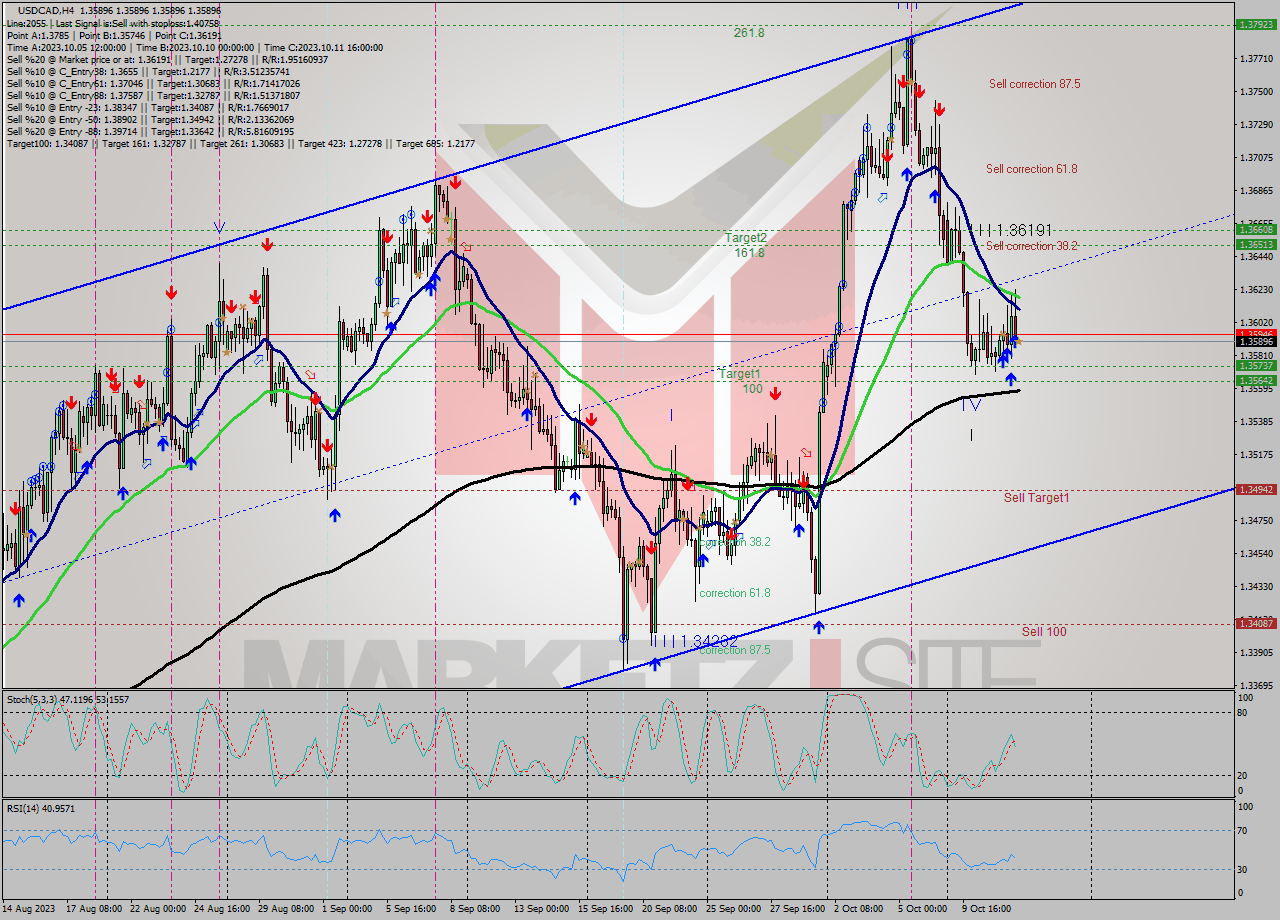
Task: Click the '25 Sep 00:00' time axis label
Action: point(734,909)
